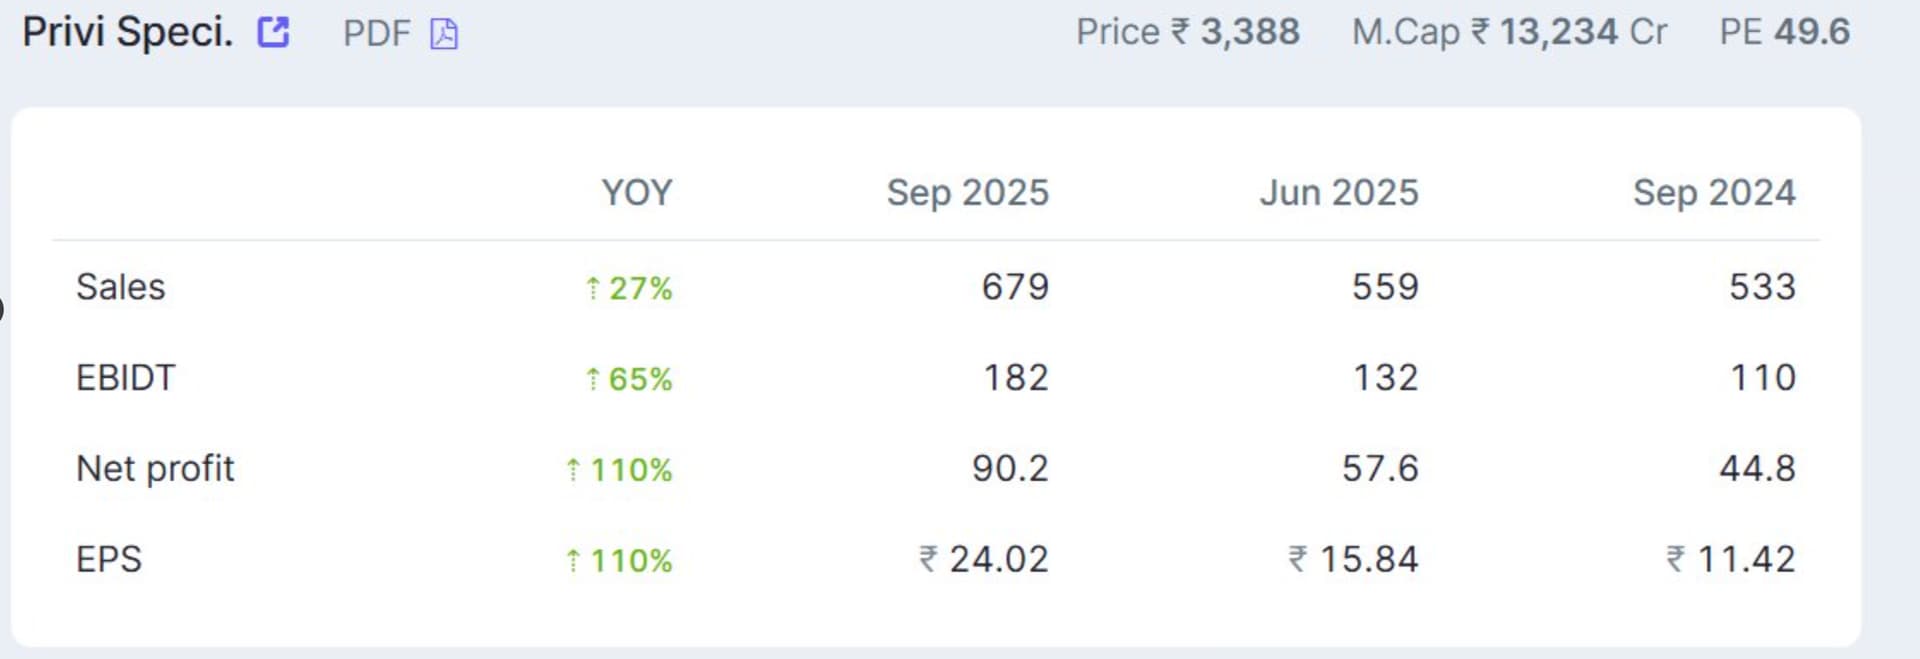The height and width of the screenshot is (659, 1920).
Task: Click the PDF text link
Action: [376, 34]
